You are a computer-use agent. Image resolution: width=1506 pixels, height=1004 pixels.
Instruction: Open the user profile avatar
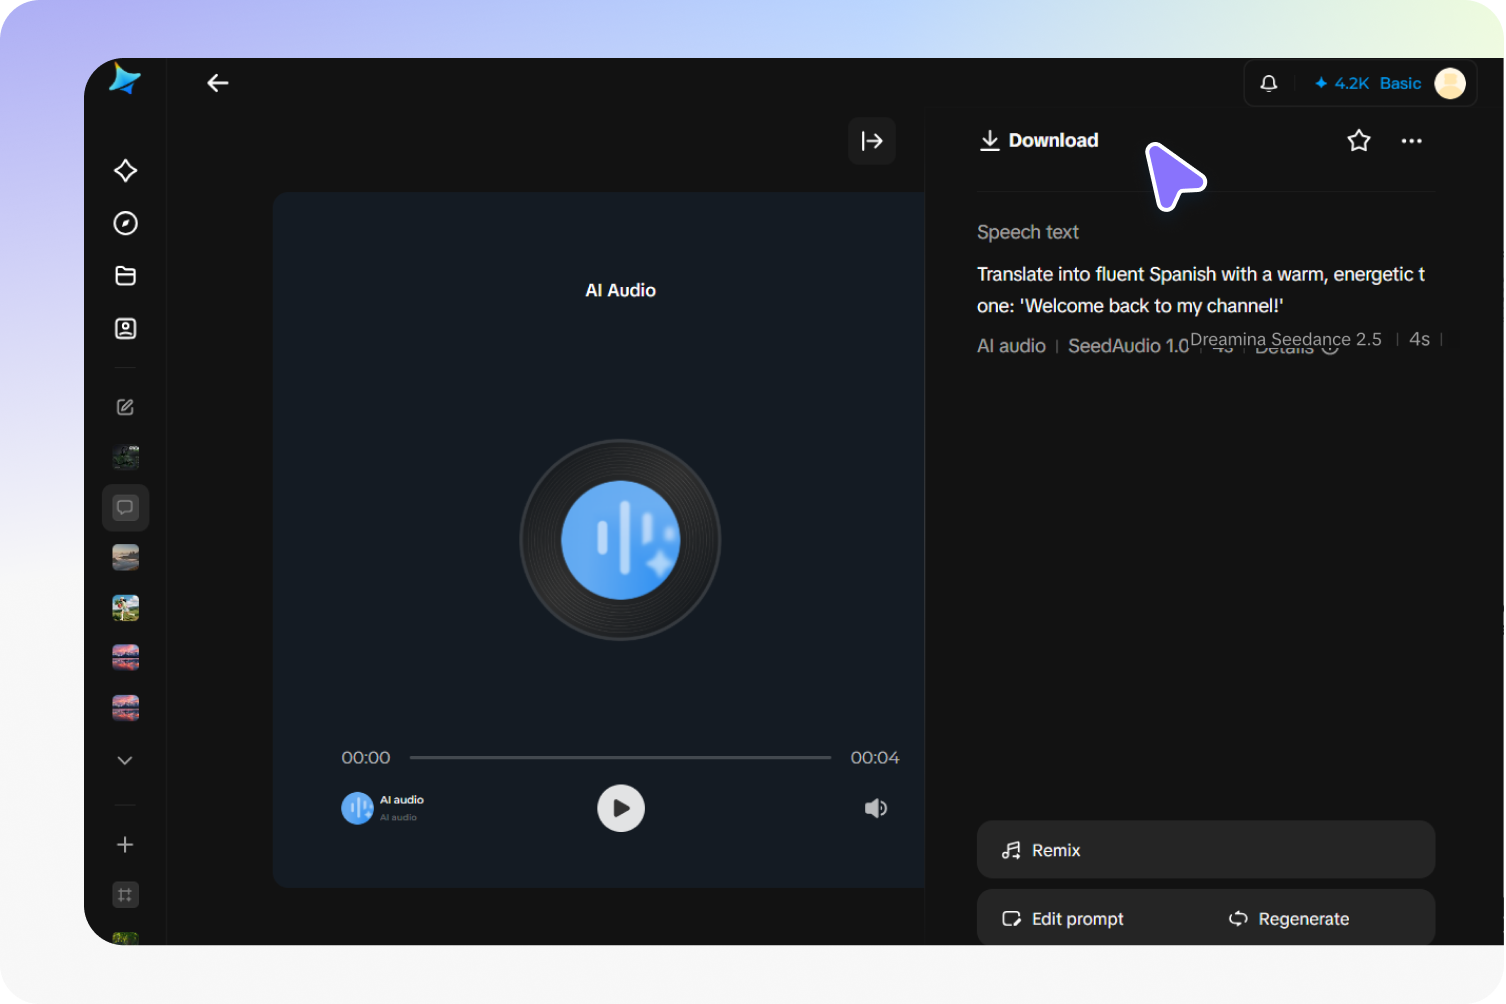click(x=1450, y=84)
